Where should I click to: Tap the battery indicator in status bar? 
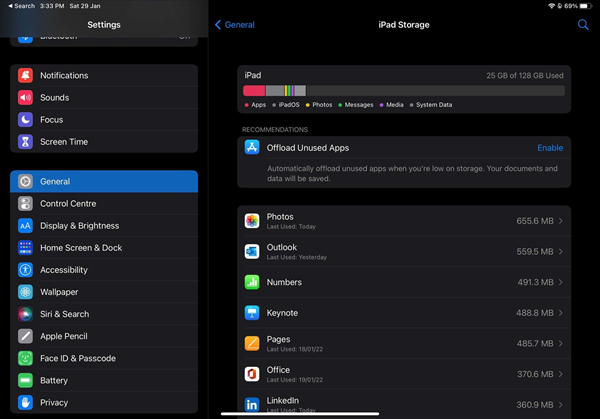pyautogui.click(x=586, y=6)
